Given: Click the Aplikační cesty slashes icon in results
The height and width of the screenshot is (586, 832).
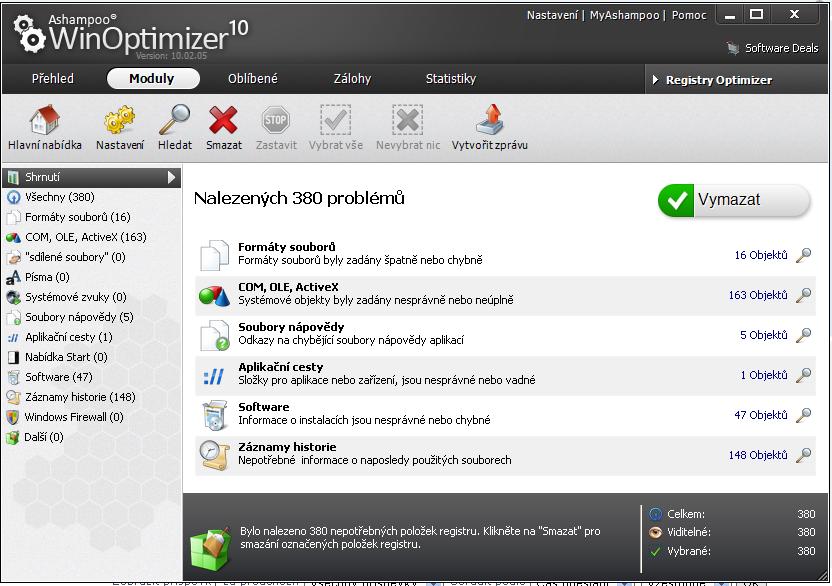Looking at the screenshot, I should [213, 376].
